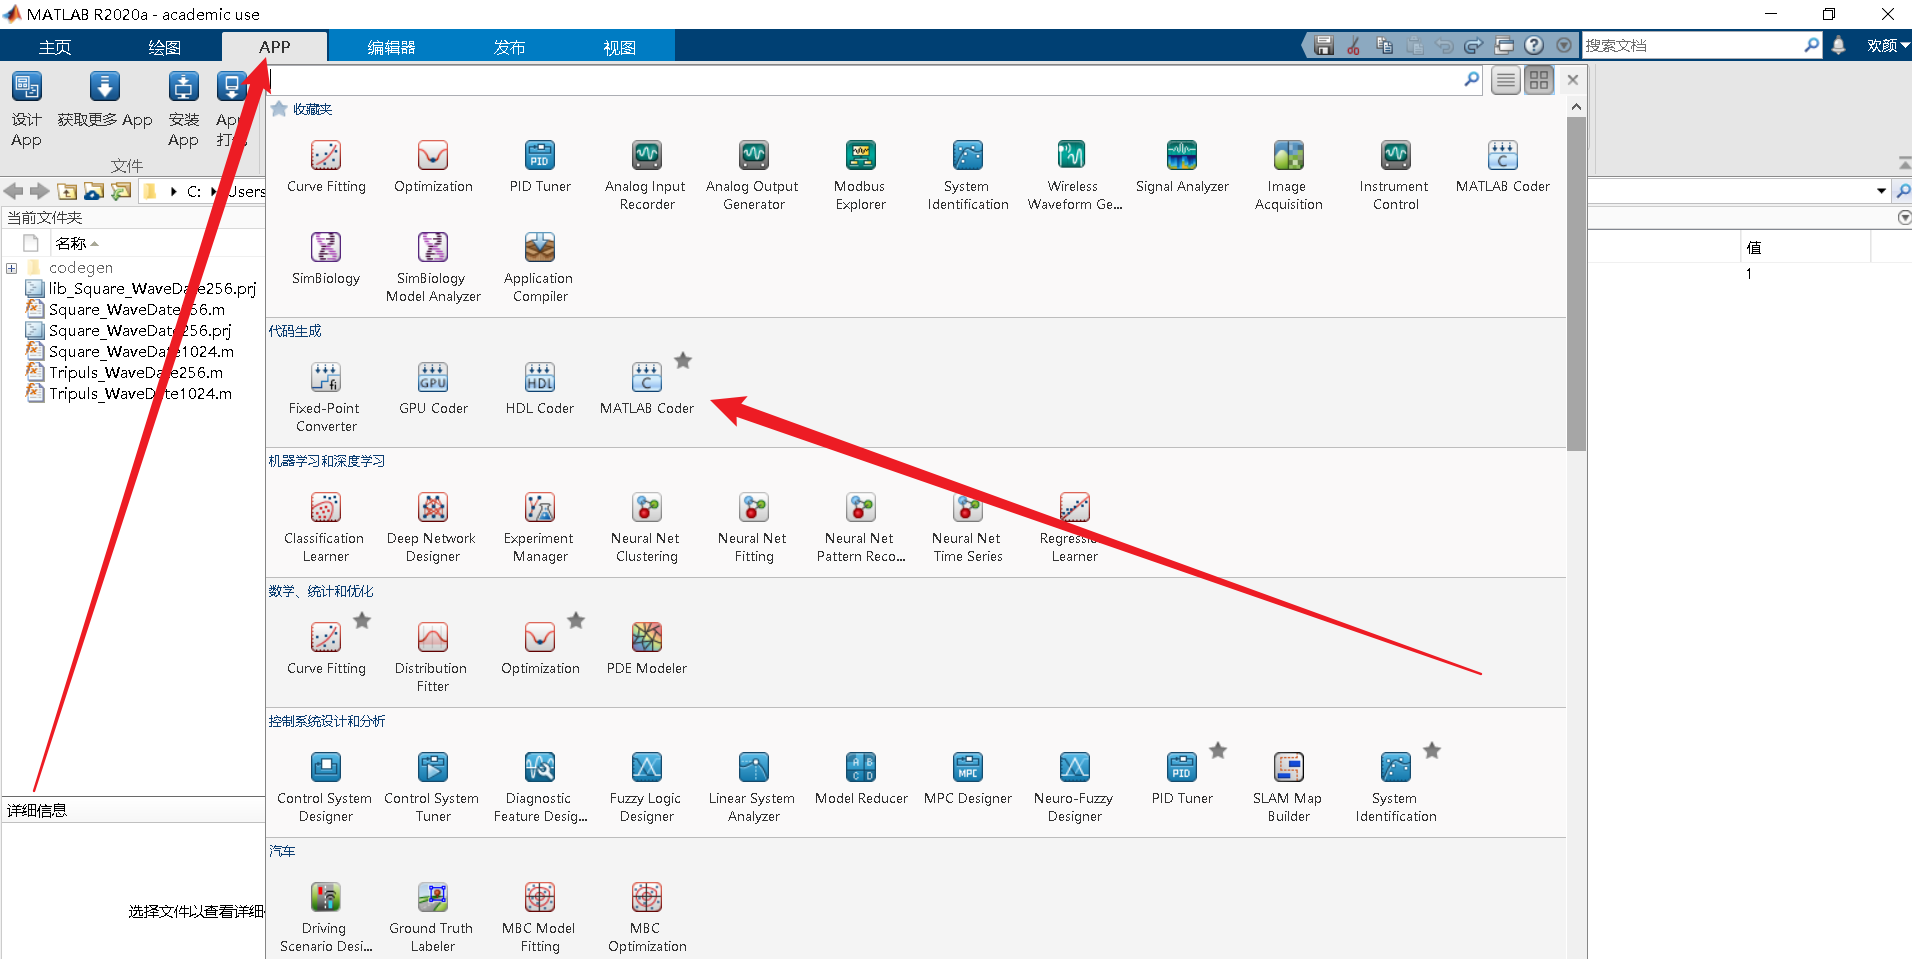Toggle favorite star on Optimization in math section
1912x959 pixels.
[576, 621]
